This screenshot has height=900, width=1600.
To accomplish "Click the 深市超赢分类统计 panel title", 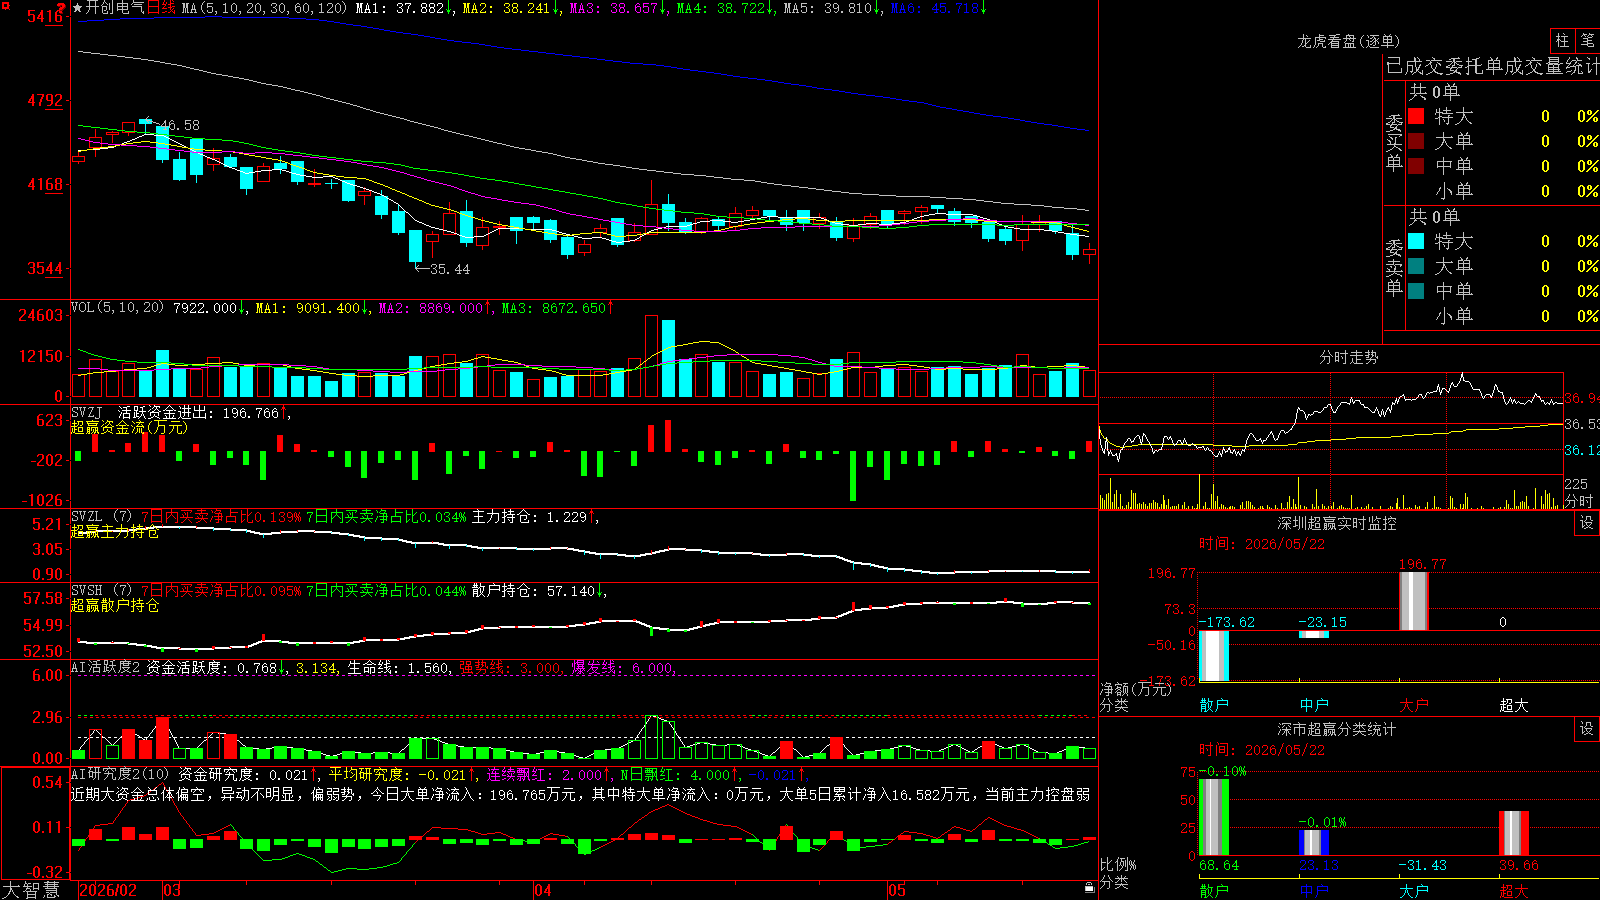I will [1336, 729].
